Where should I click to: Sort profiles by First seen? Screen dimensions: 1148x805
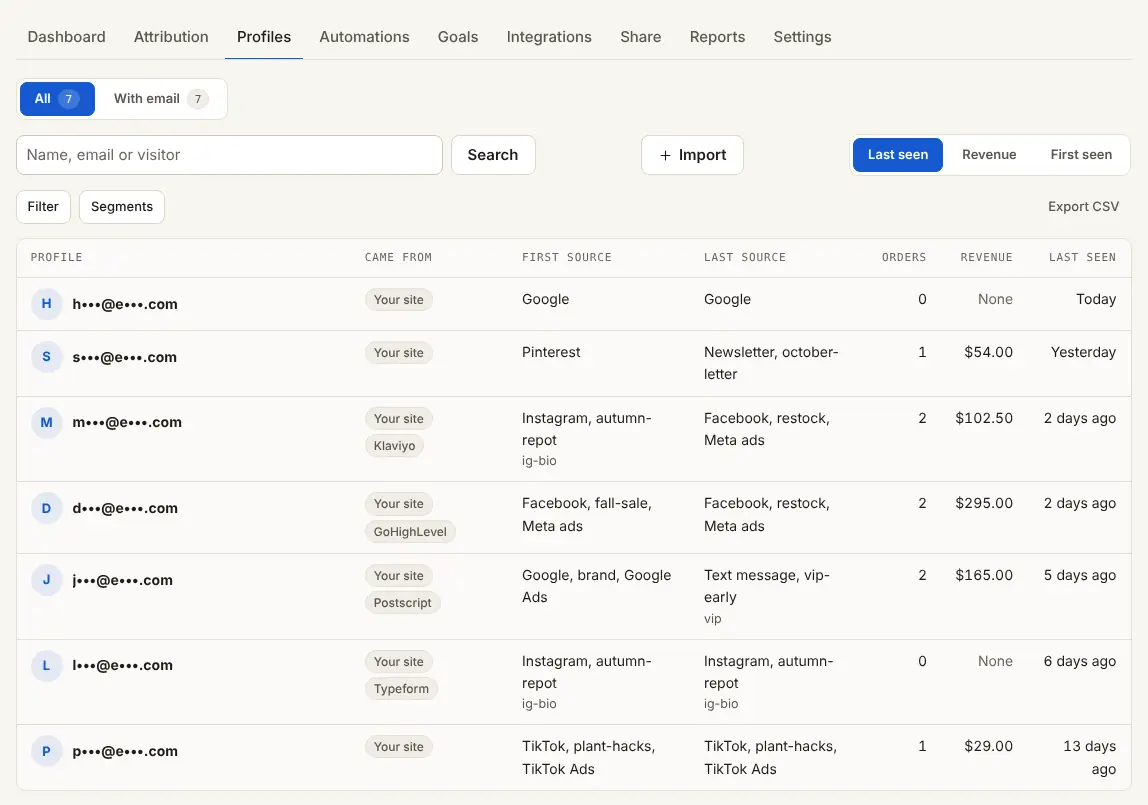click(x=1081, y=154)
